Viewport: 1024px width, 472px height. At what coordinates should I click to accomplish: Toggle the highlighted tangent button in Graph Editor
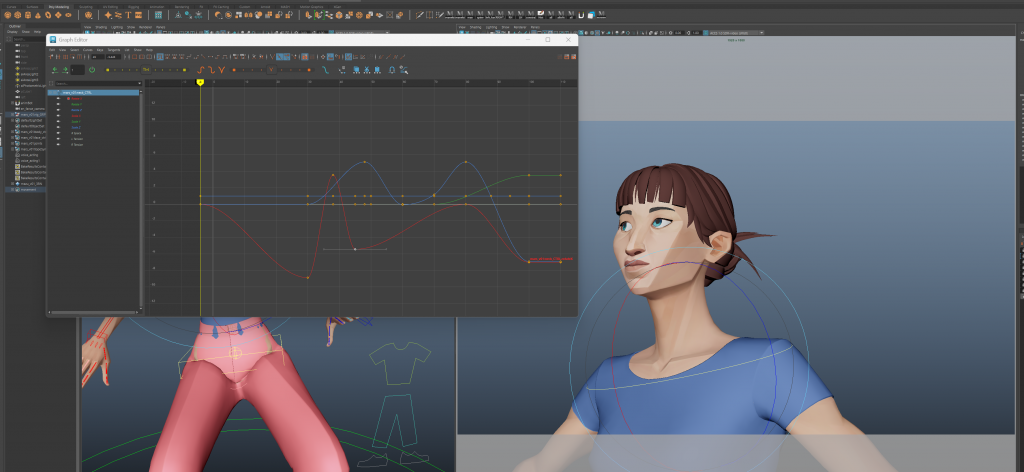(160, 57)
